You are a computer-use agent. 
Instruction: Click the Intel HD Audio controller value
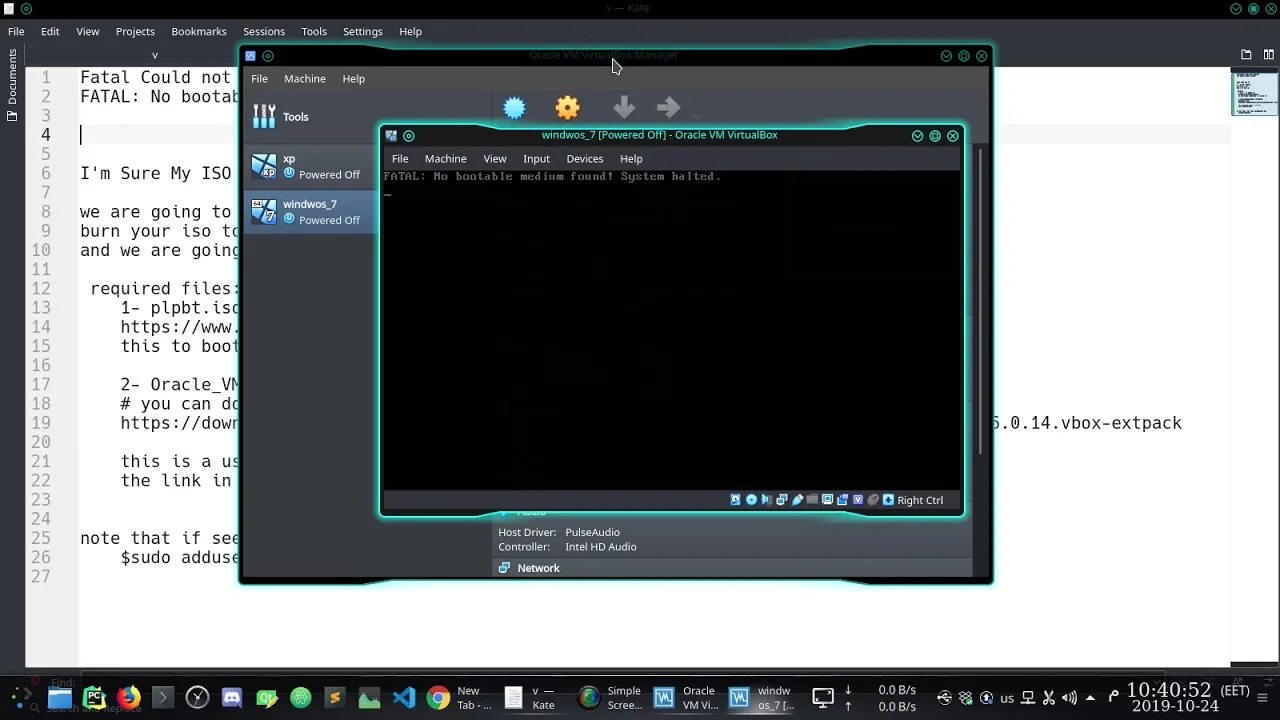click(601, 547)
